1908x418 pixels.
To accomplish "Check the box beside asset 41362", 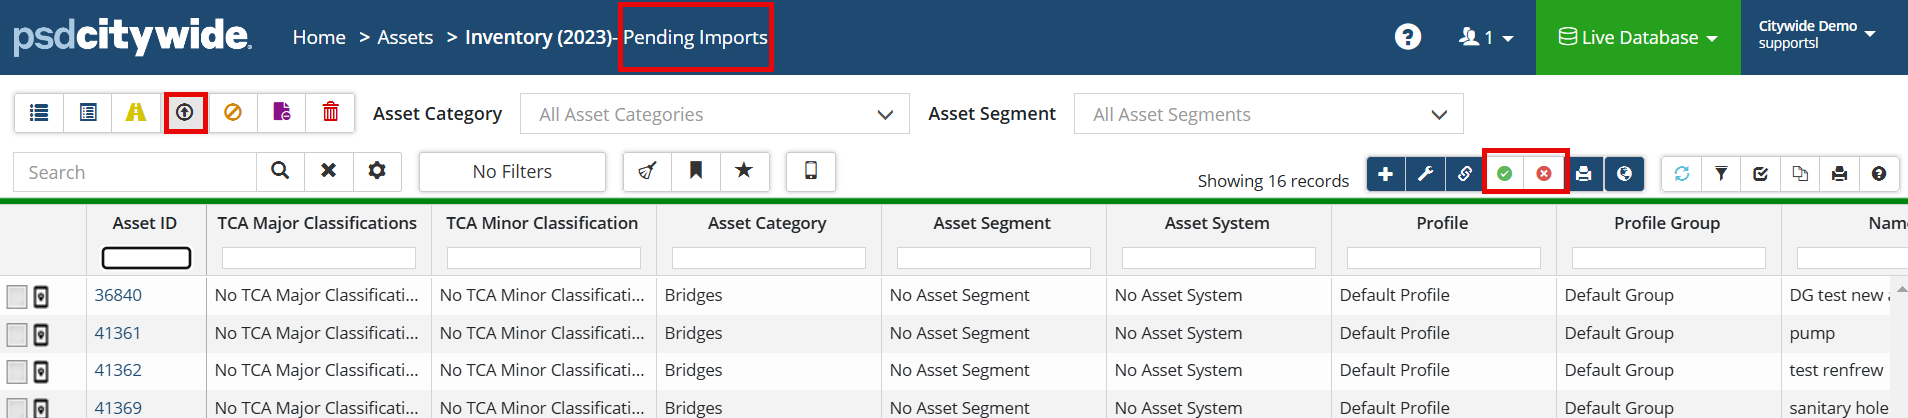I will coord(17,372).
